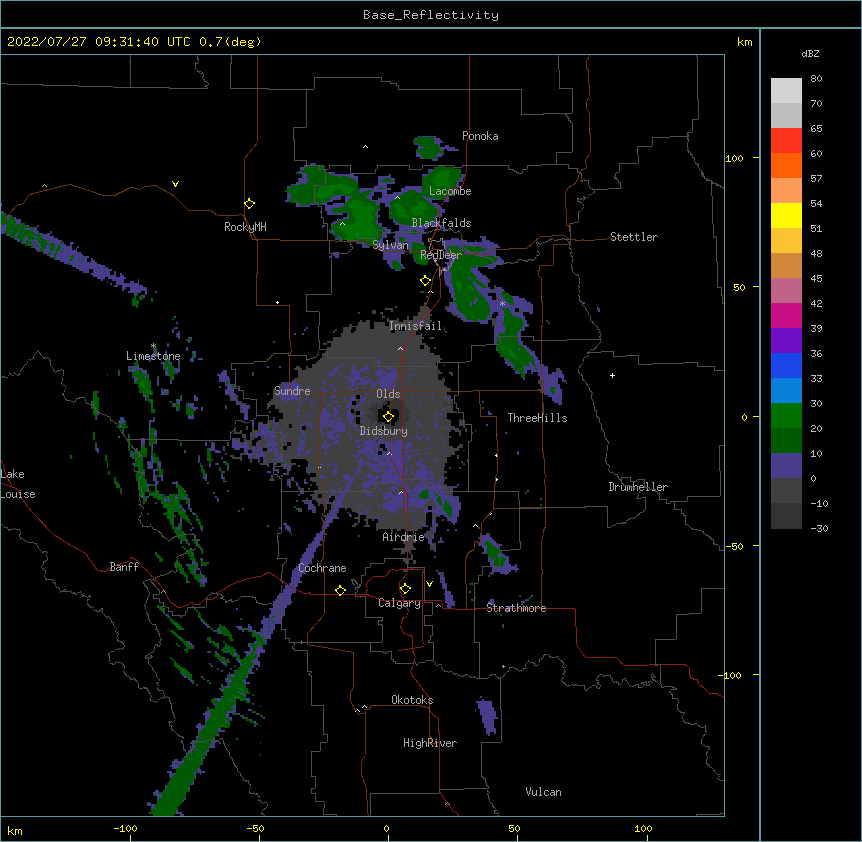Pick the red swatch in dBZ legend
The width and height of the screenshot is (862, 842).
pos(786,141)
